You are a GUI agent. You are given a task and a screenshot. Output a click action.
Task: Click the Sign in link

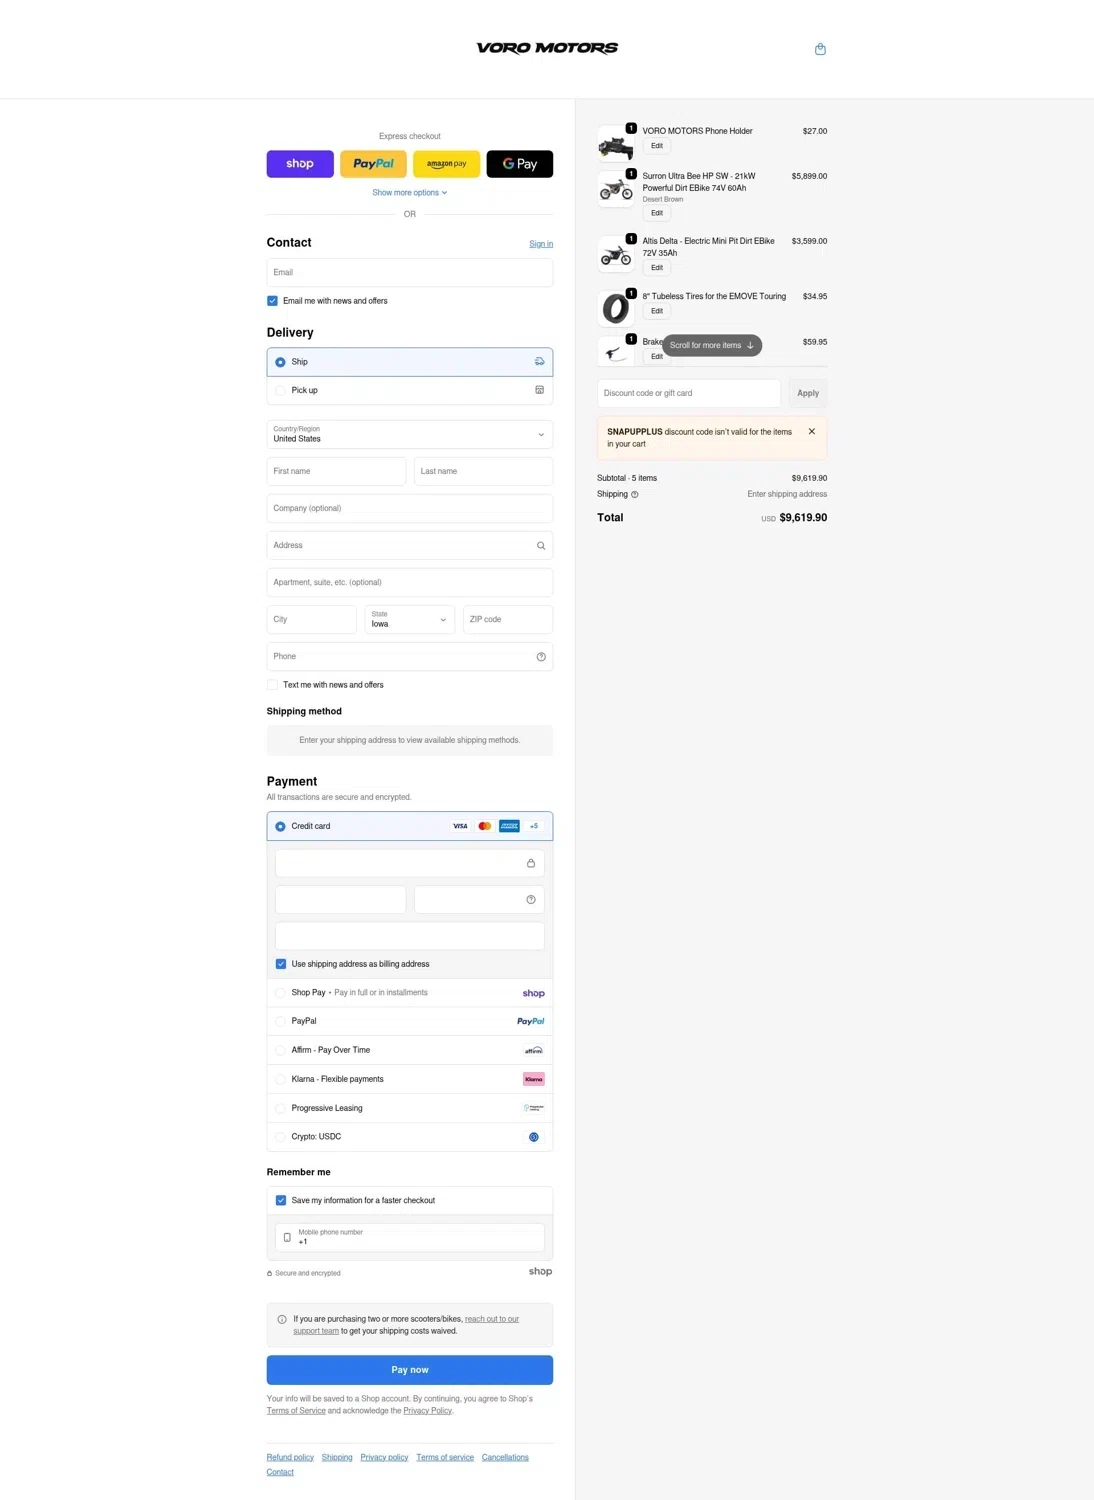pyautogui.click(x=541, y=244)
